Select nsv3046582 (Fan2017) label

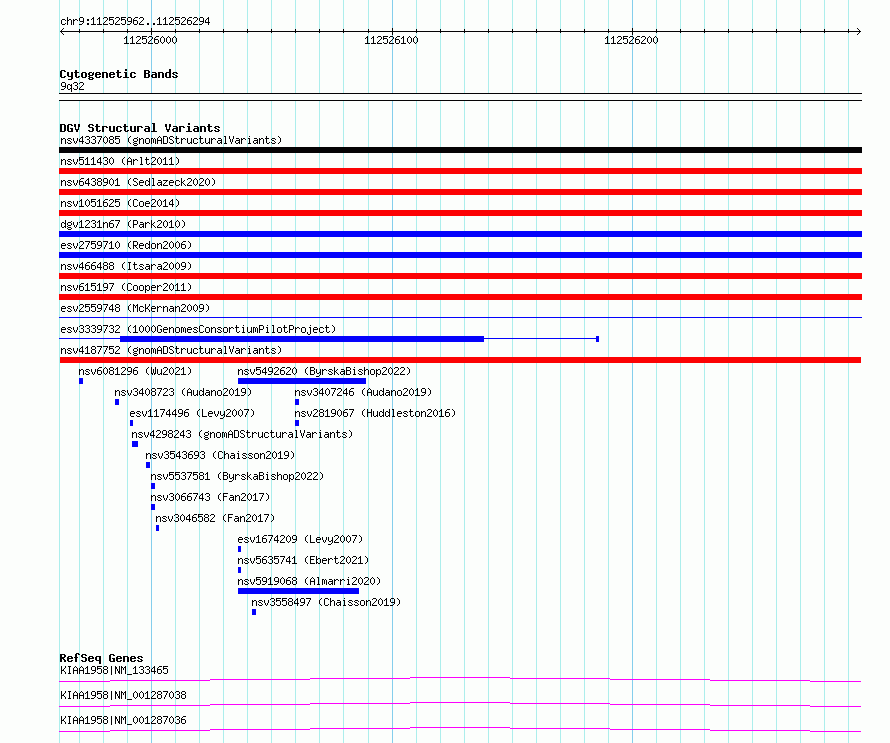215,518
